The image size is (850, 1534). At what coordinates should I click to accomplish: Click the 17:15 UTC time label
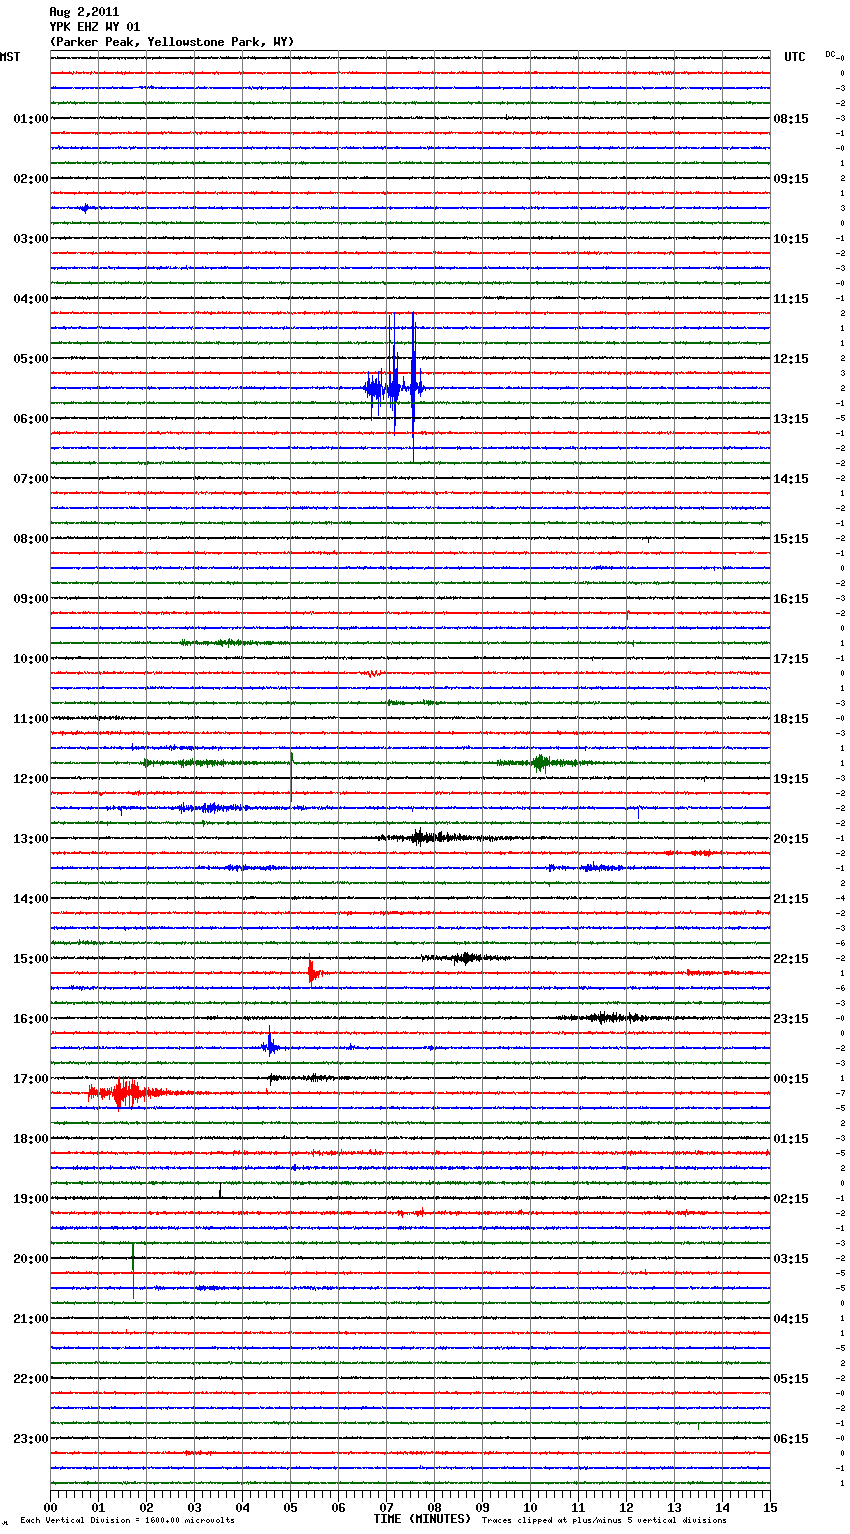coord(791,659)
